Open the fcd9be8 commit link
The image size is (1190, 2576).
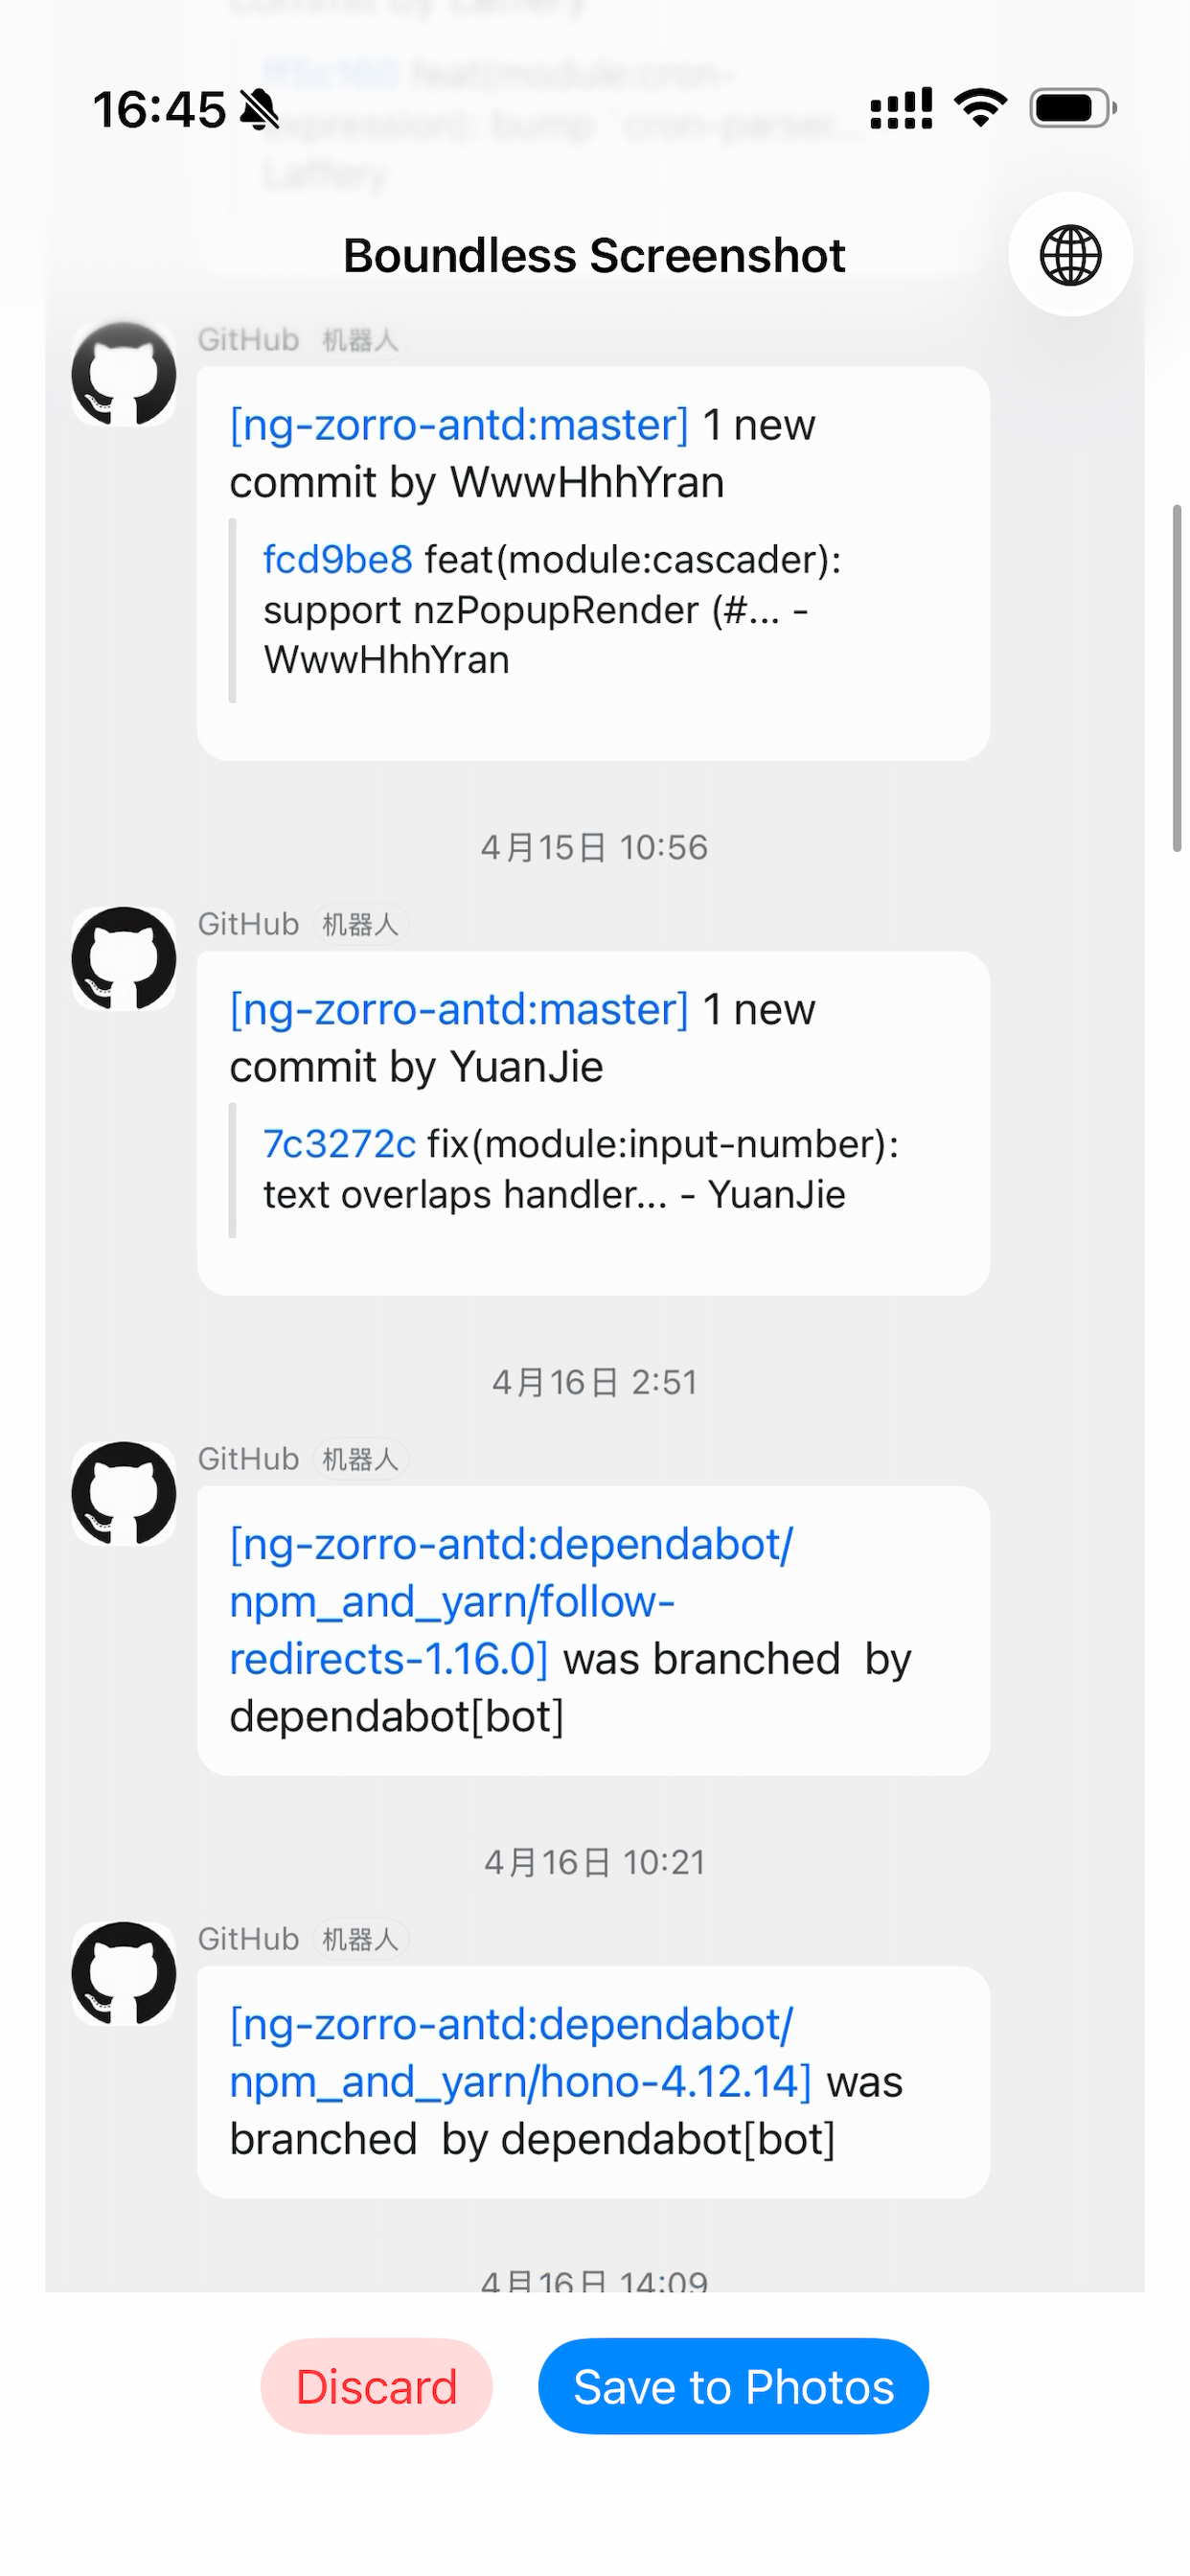pos(338,559)
